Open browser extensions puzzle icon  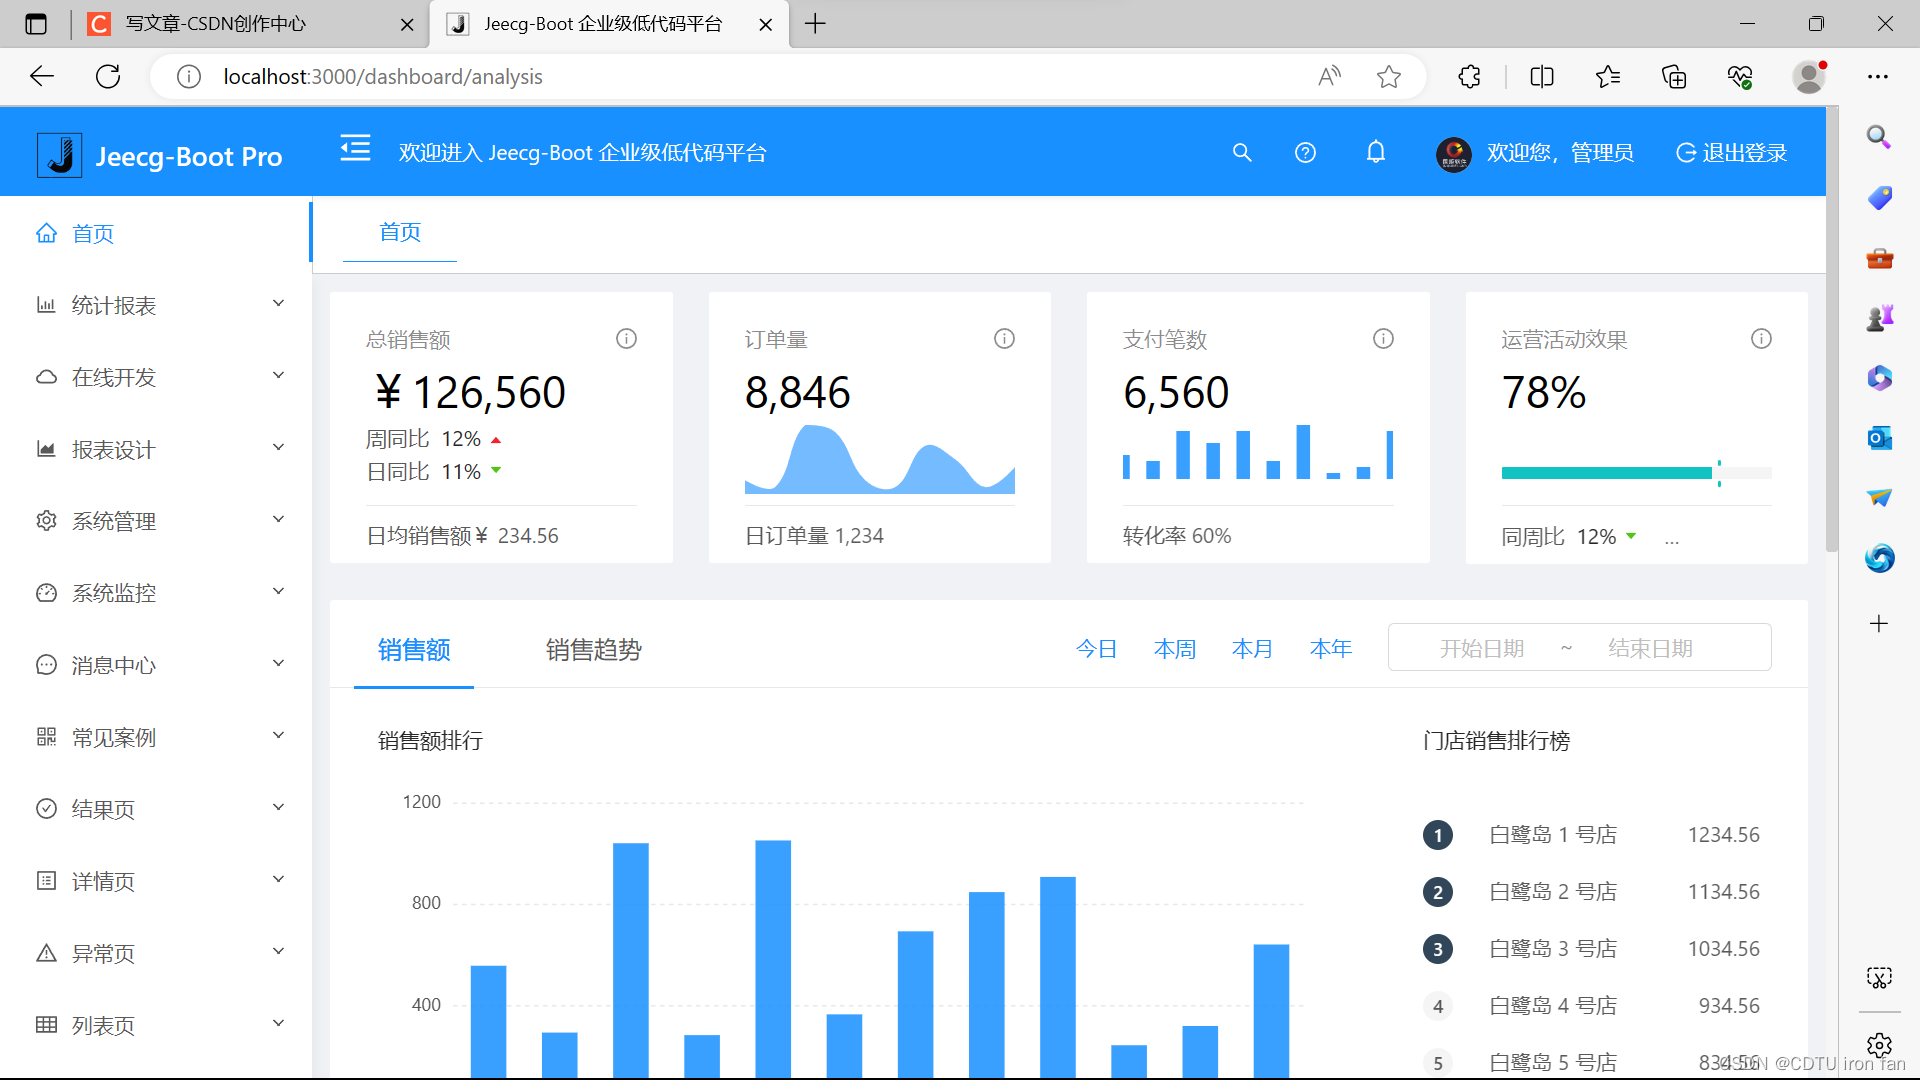point(1469,77)
